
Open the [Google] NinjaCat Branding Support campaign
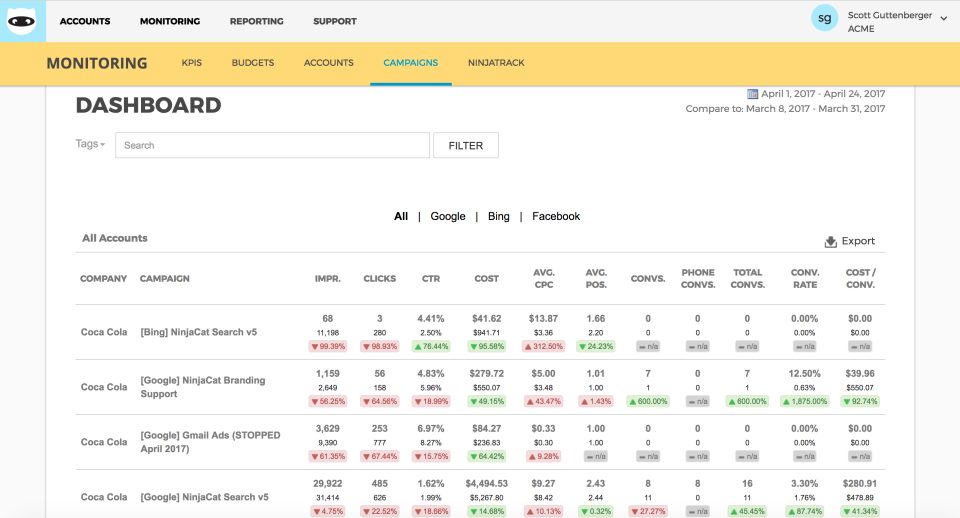(203, 387)
